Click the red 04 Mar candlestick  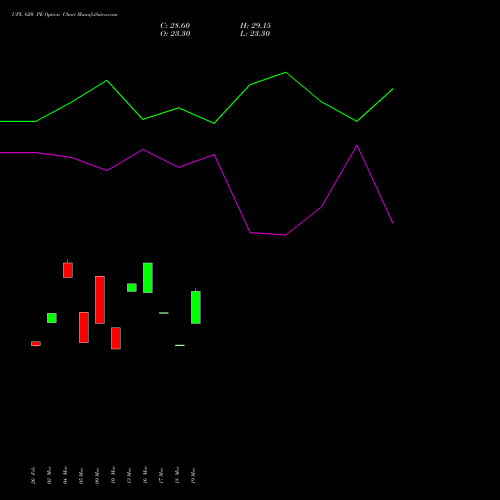pyautogui.click(x=68, y=270)
